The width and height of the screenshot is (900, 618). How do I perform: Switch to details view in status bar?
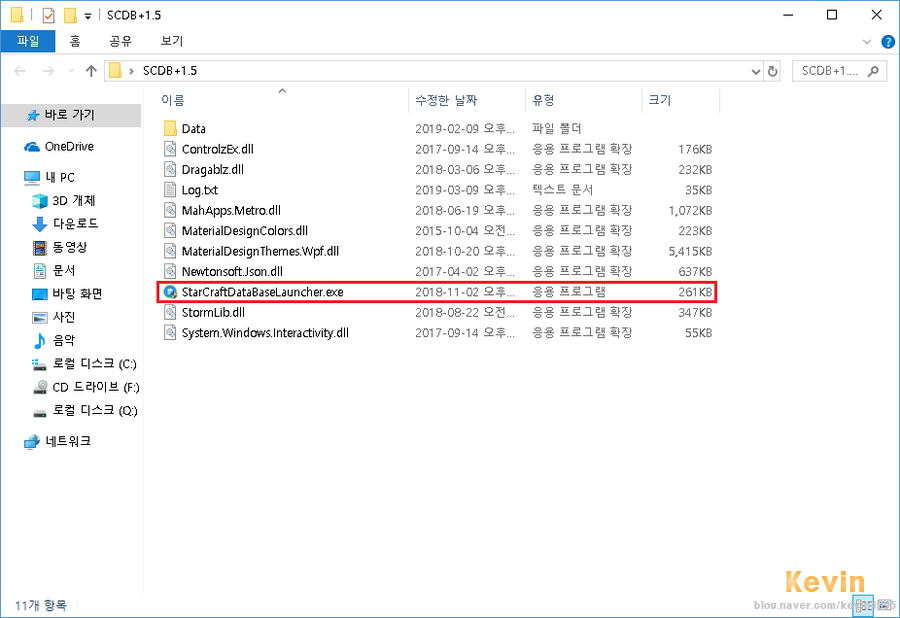[862, 606]
